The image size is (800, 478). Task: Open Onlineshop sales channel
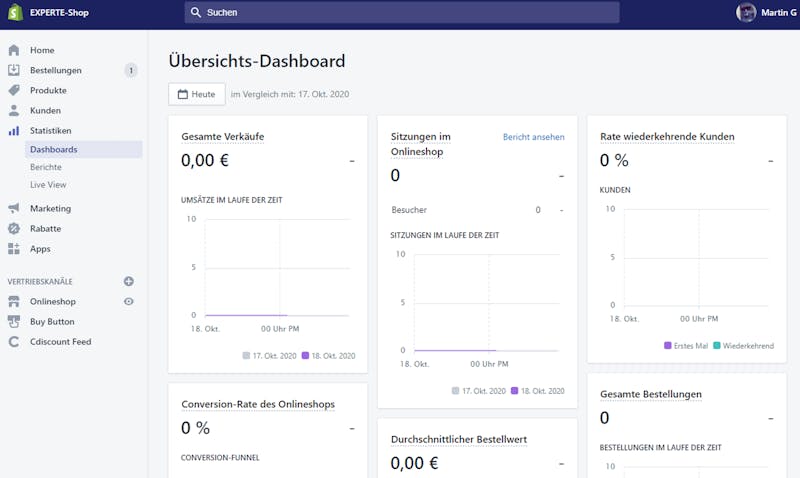coord(53,301)
